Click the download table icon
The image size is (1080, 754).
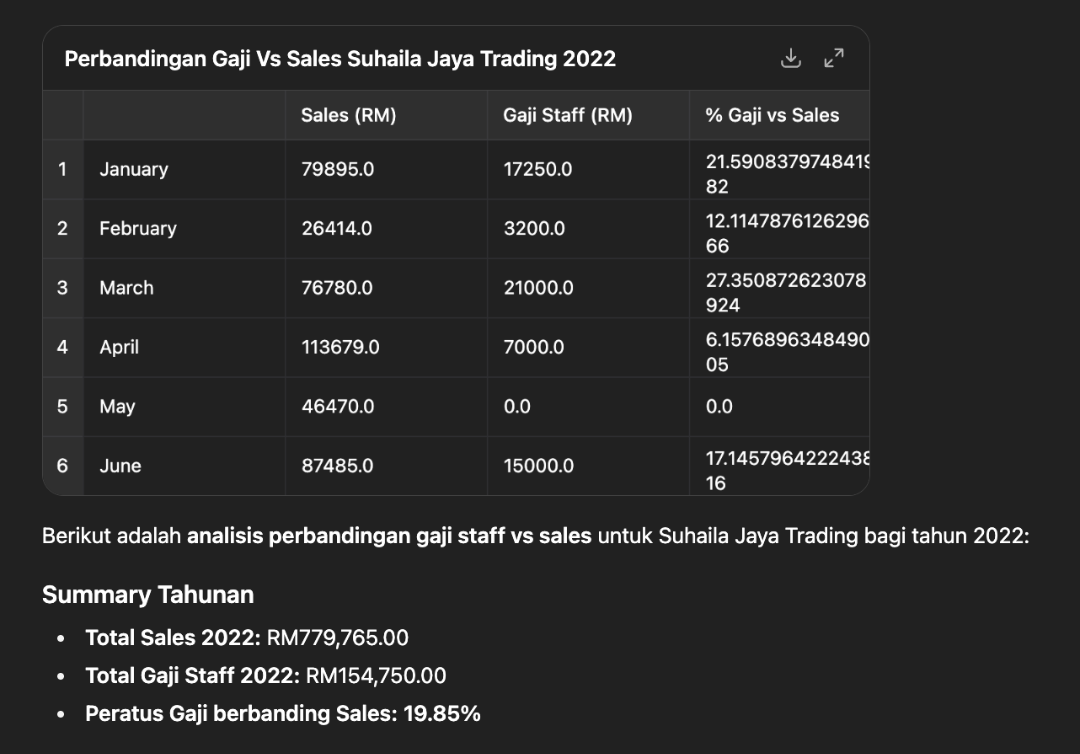791,58
